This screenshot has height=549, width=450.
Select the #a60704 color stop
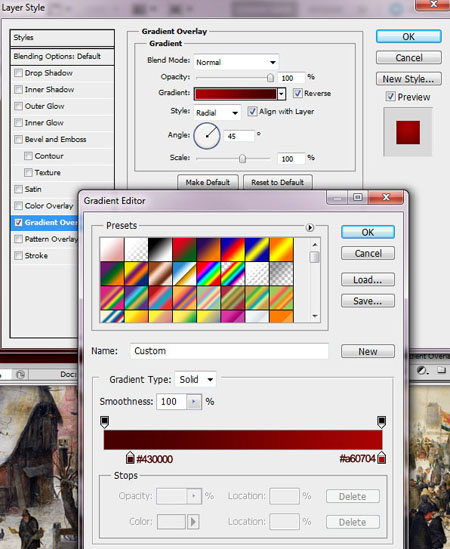[x=382, y=458]
